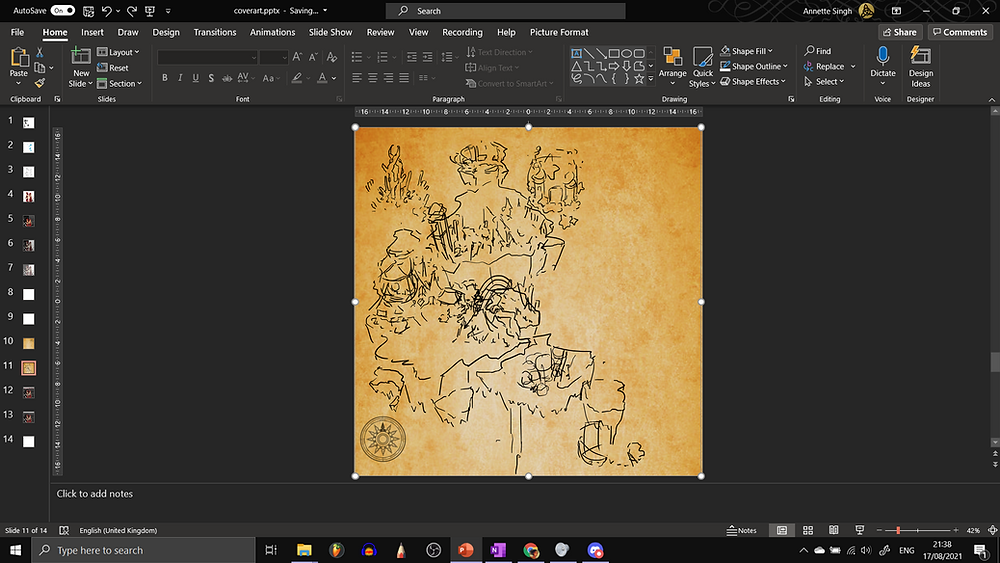
Task: Click the Quick Styles icon
Action: point(702,57)
